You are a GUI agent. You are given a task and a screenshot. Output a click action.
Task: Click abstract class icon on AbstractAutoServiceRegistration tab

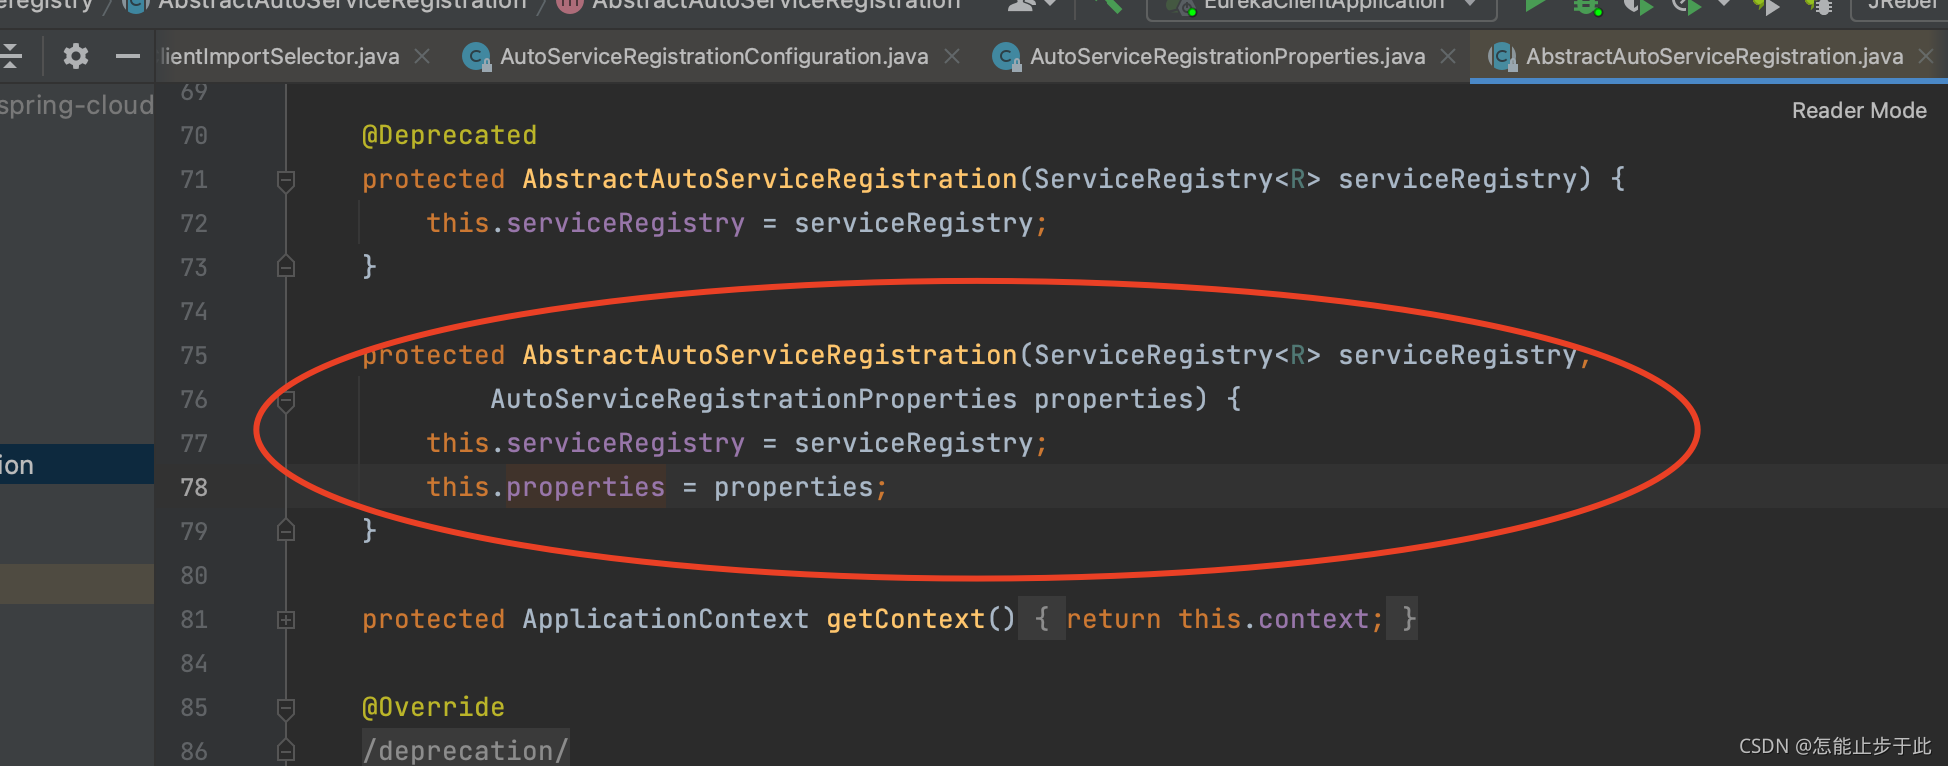[1502, 57]
